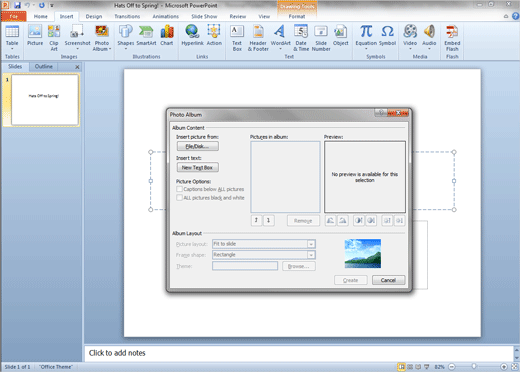Insert Date & Time

coord(301,32)
